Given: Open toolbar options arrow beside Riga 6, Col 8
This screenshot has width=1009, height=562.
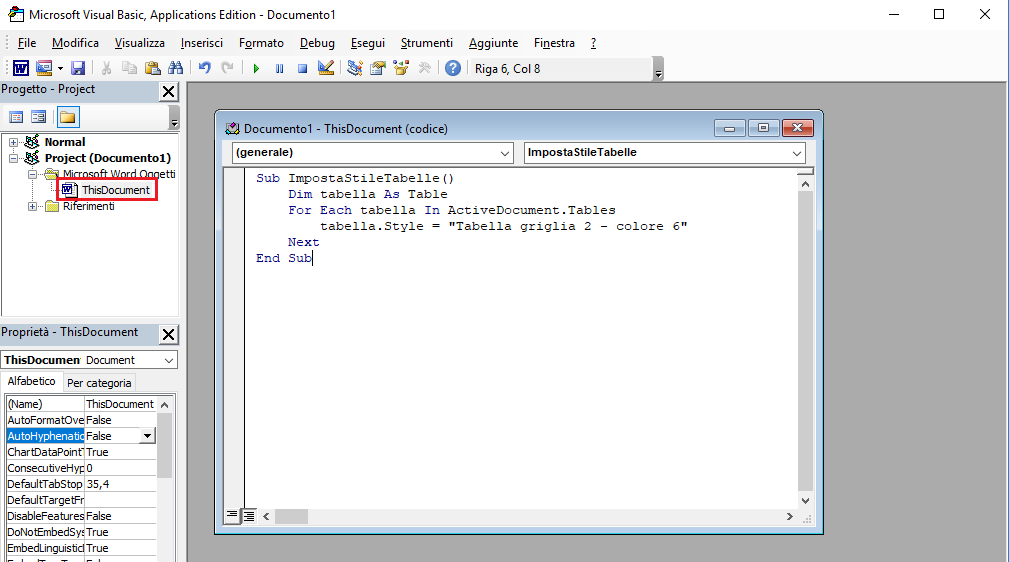Looking at the screenshot, I should (x=658, y=70).
